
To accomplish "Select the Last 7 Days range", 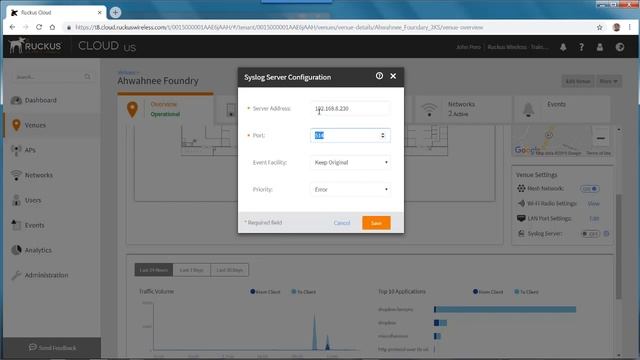I will (191, 270).
